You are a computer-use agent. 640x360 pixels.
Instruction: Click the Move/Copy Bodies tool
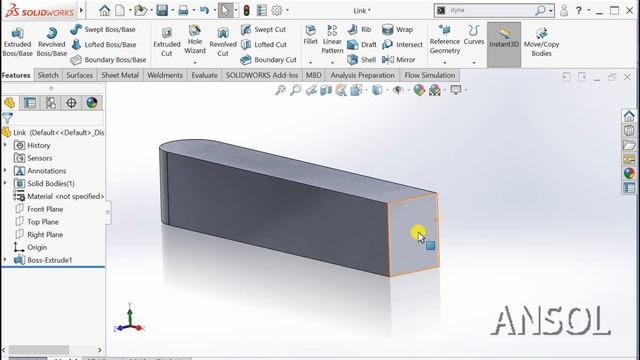coord(541,42)
